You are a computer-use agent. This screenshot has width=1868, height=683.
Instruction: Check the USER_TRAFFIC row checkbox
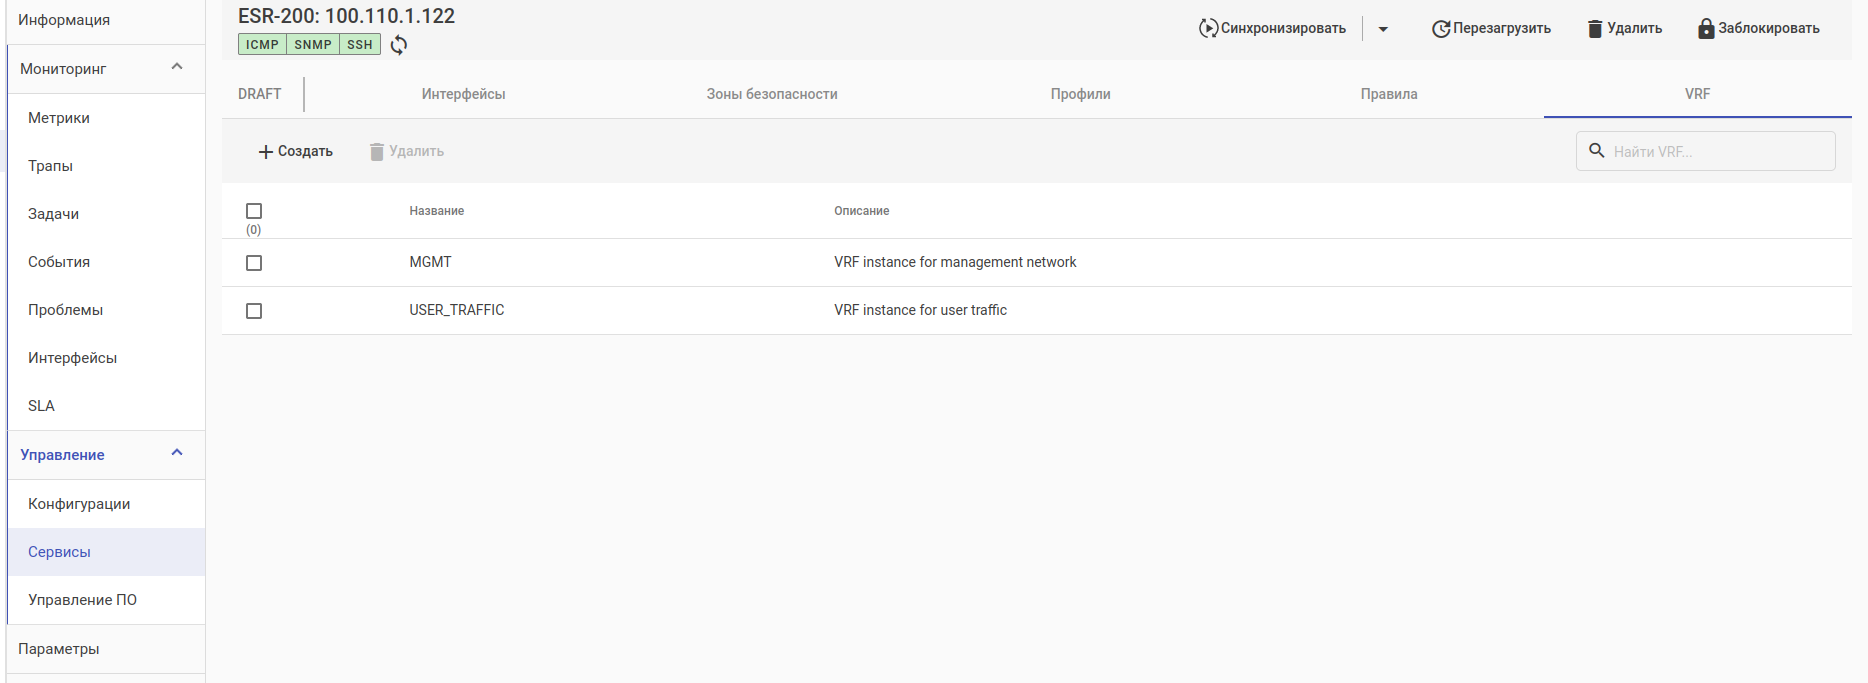254,311
